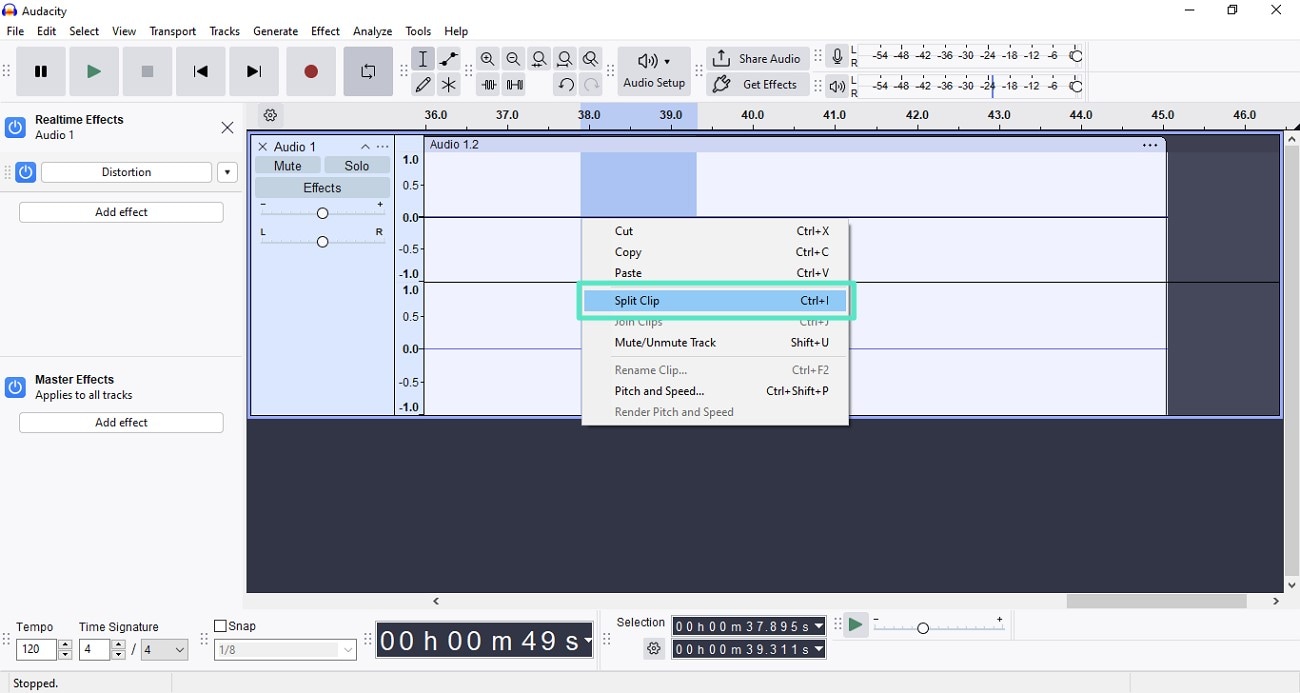The height and width of the screenshot is (693, 1300).
Task: Open the timeline options gear
Action: pyautogui.click(x=270, y=115)
